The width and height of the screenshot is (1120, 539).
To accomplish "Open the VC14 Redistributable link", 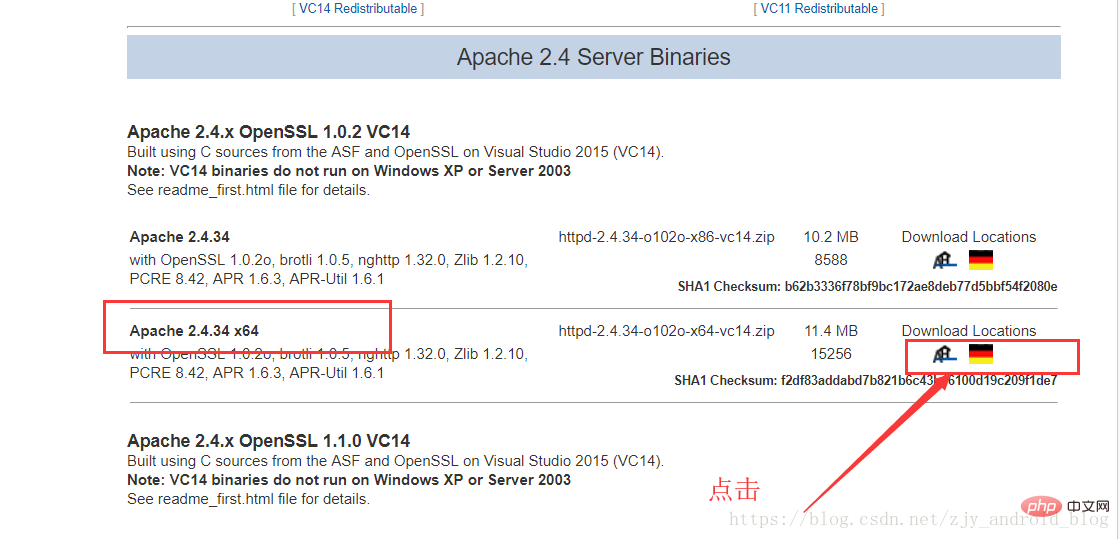I will [x=358, y=9].
